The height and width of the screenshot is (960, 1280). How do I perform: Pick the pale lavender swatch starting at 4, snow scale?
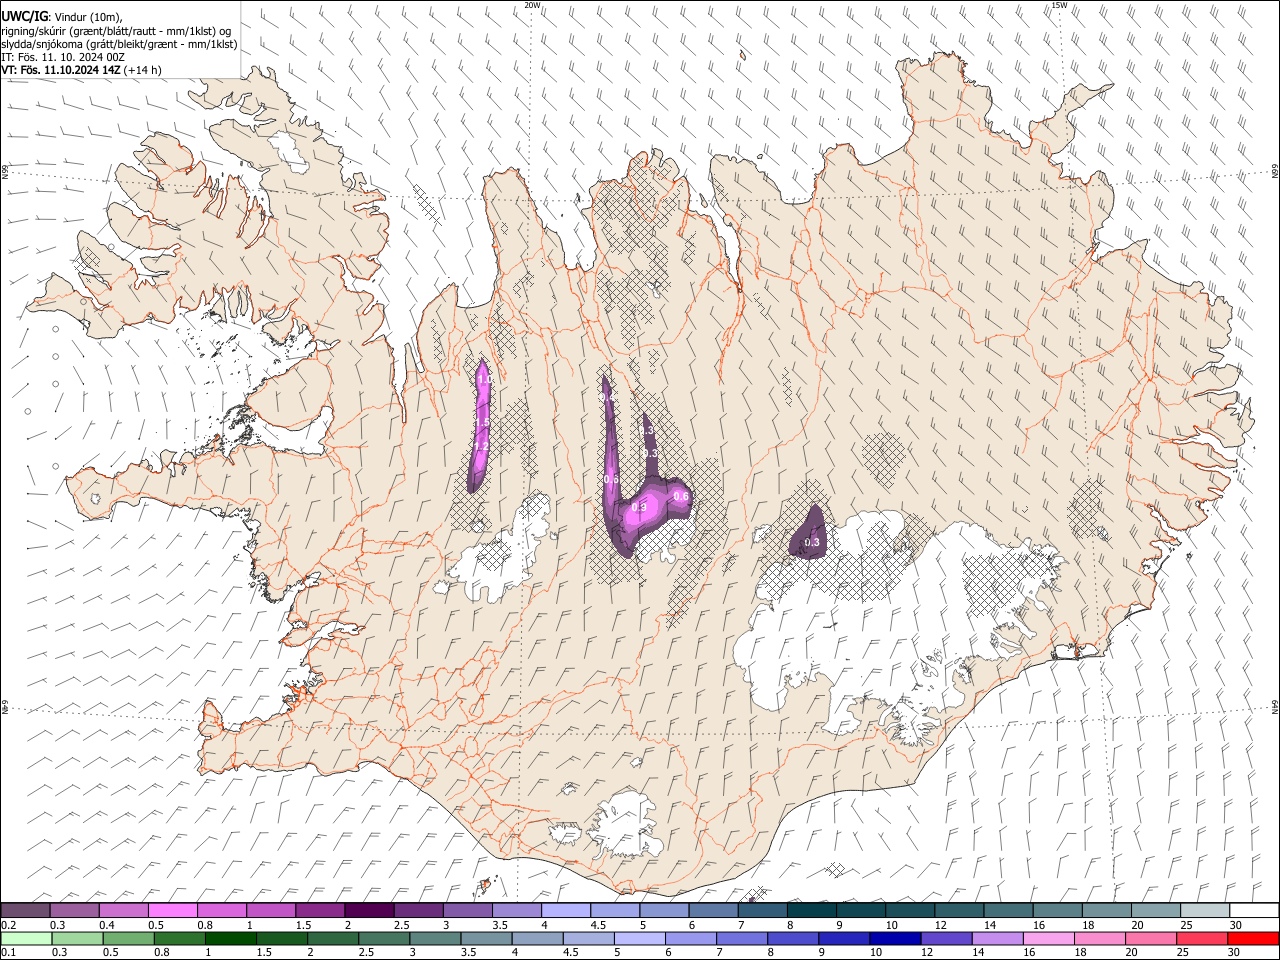tap(565, 910)
